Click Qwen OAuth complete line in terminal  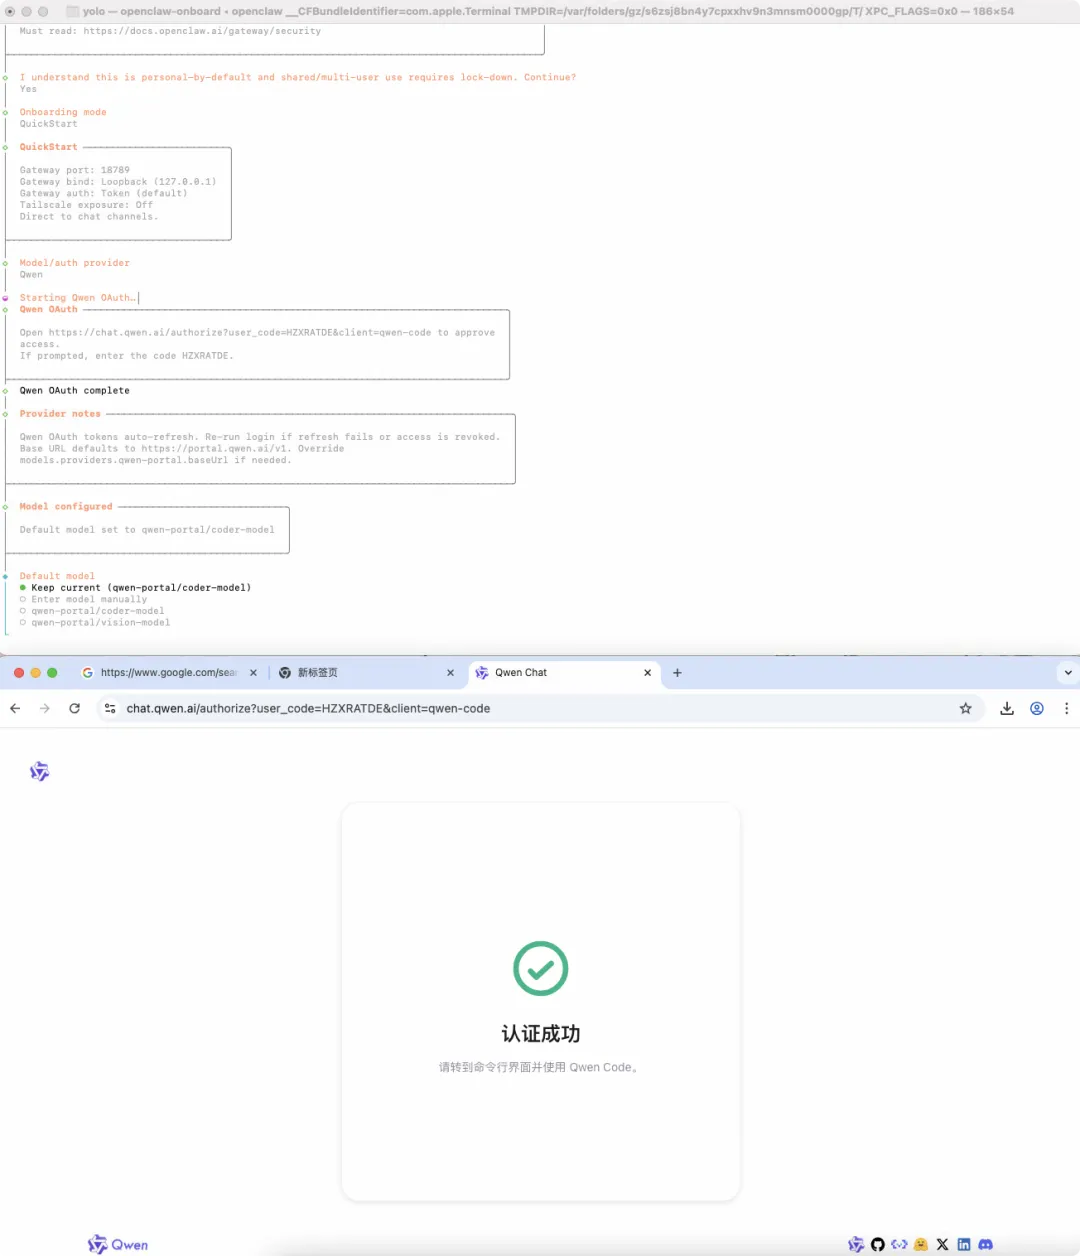(75, 391)
